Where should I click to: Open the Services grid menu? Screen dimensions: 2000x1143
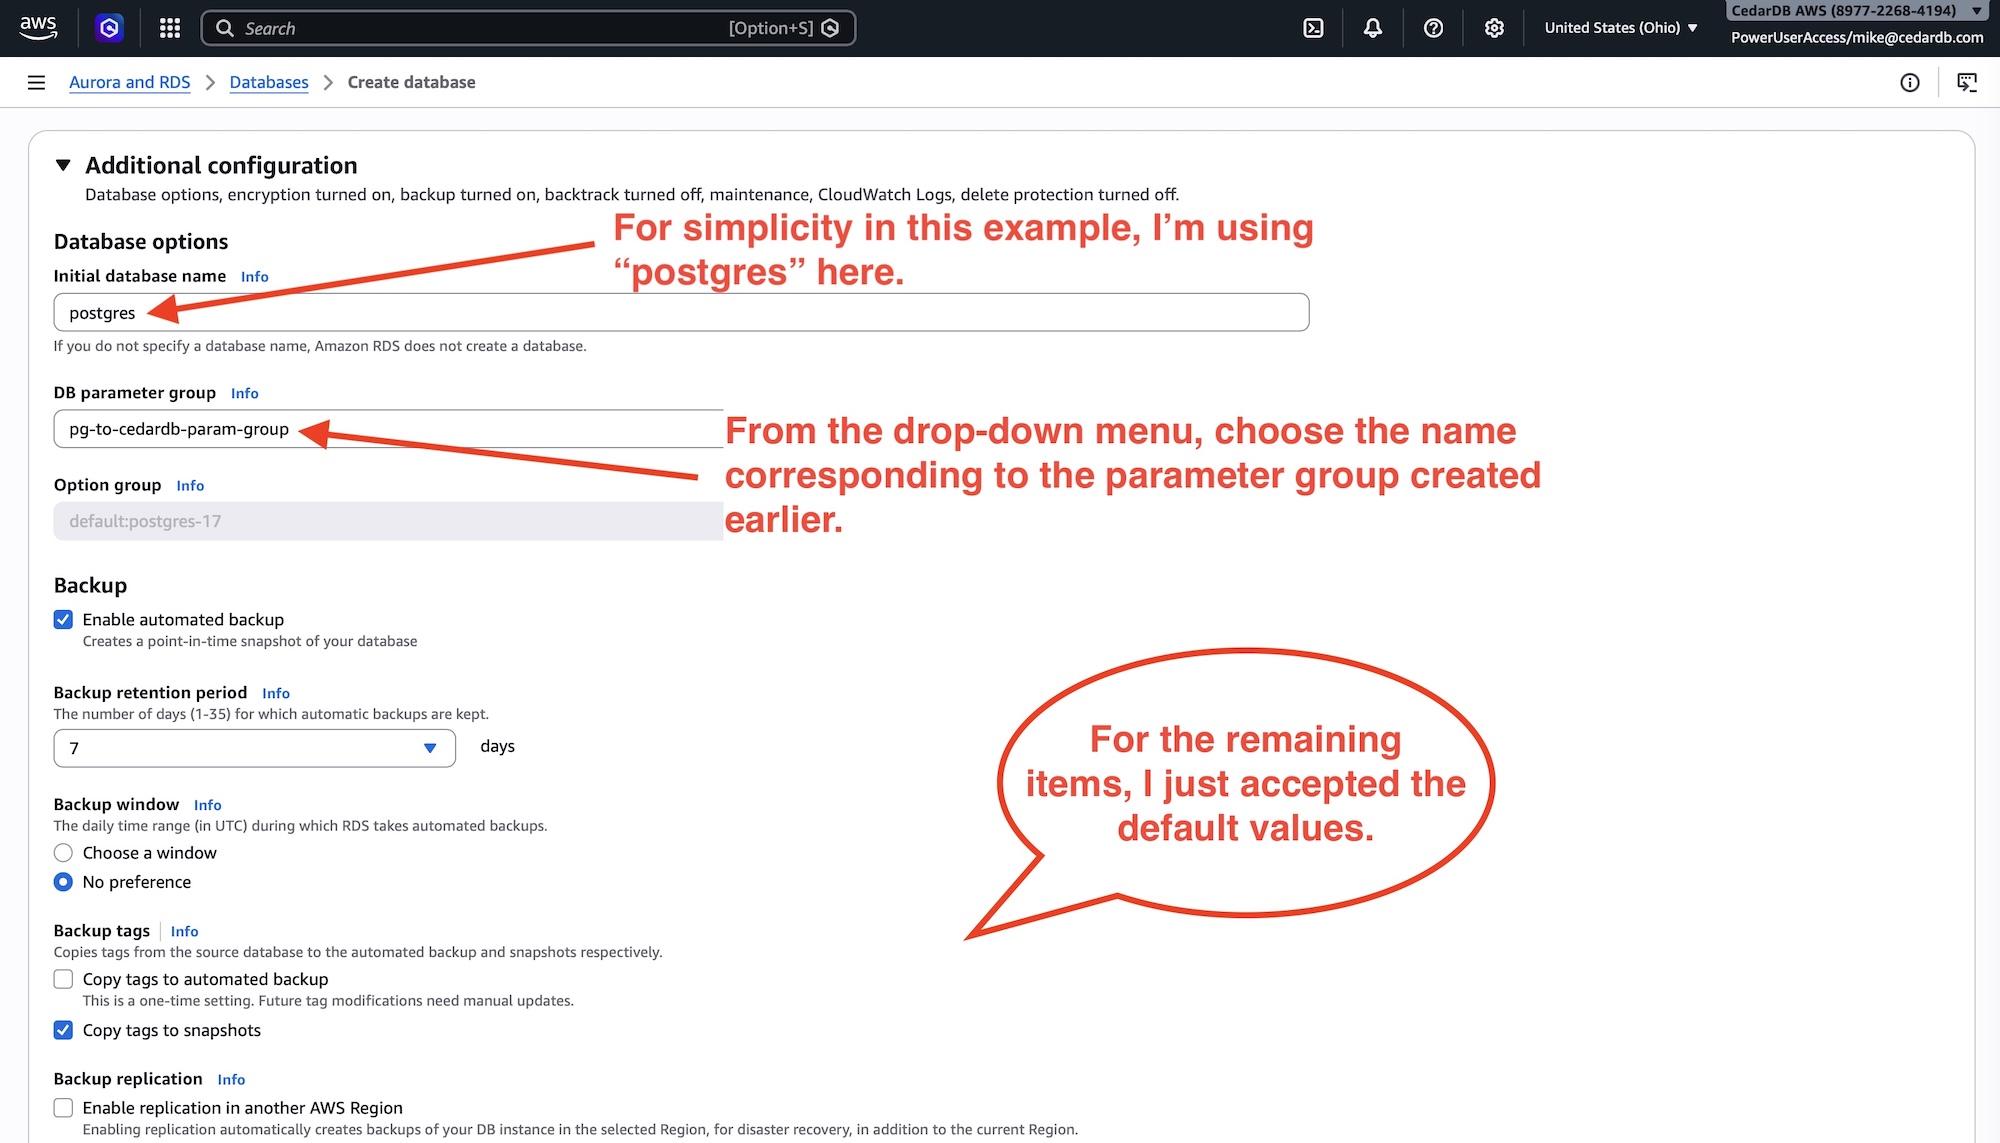pyautogui.click(x=169, y=27)
